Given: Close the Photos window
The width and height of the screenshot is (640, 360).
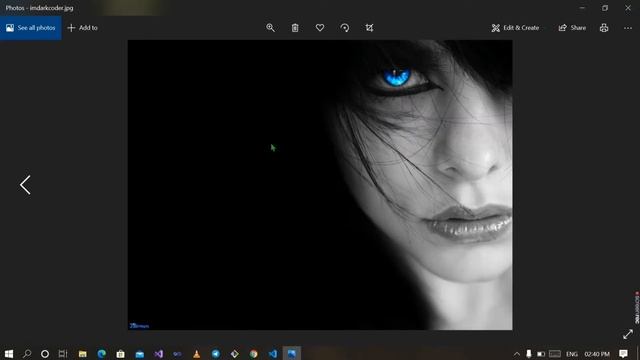Looking at the screenshot, I should (x=628, y=8).
